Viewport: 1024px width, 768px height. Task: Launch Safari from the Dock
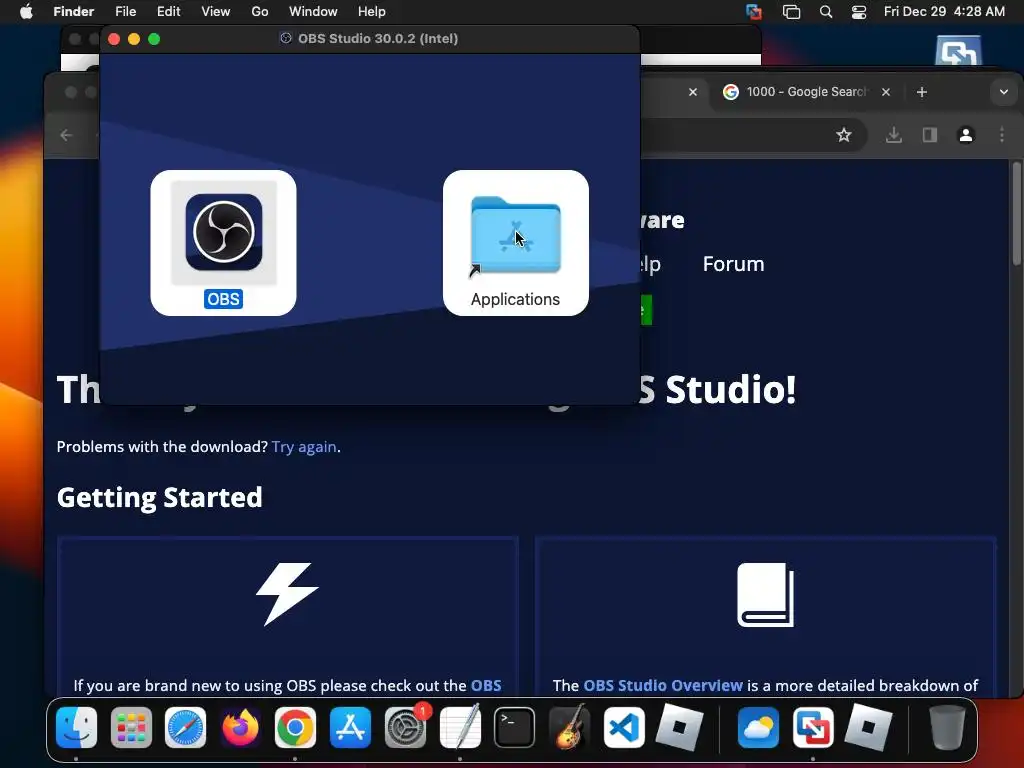pyautogui.click(x=185, y=727)
